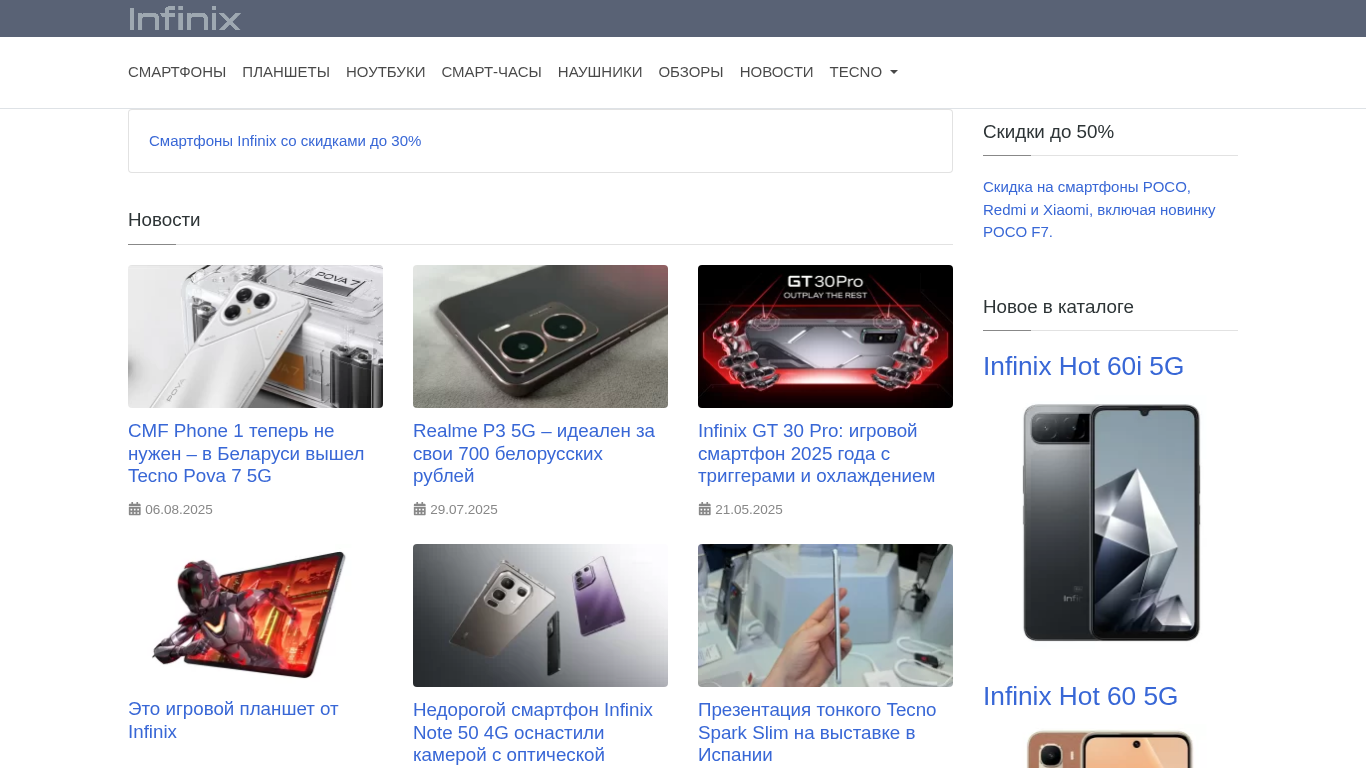Open the Tecno Pova 7 5G news thumbnail

(x=255, y=336)
